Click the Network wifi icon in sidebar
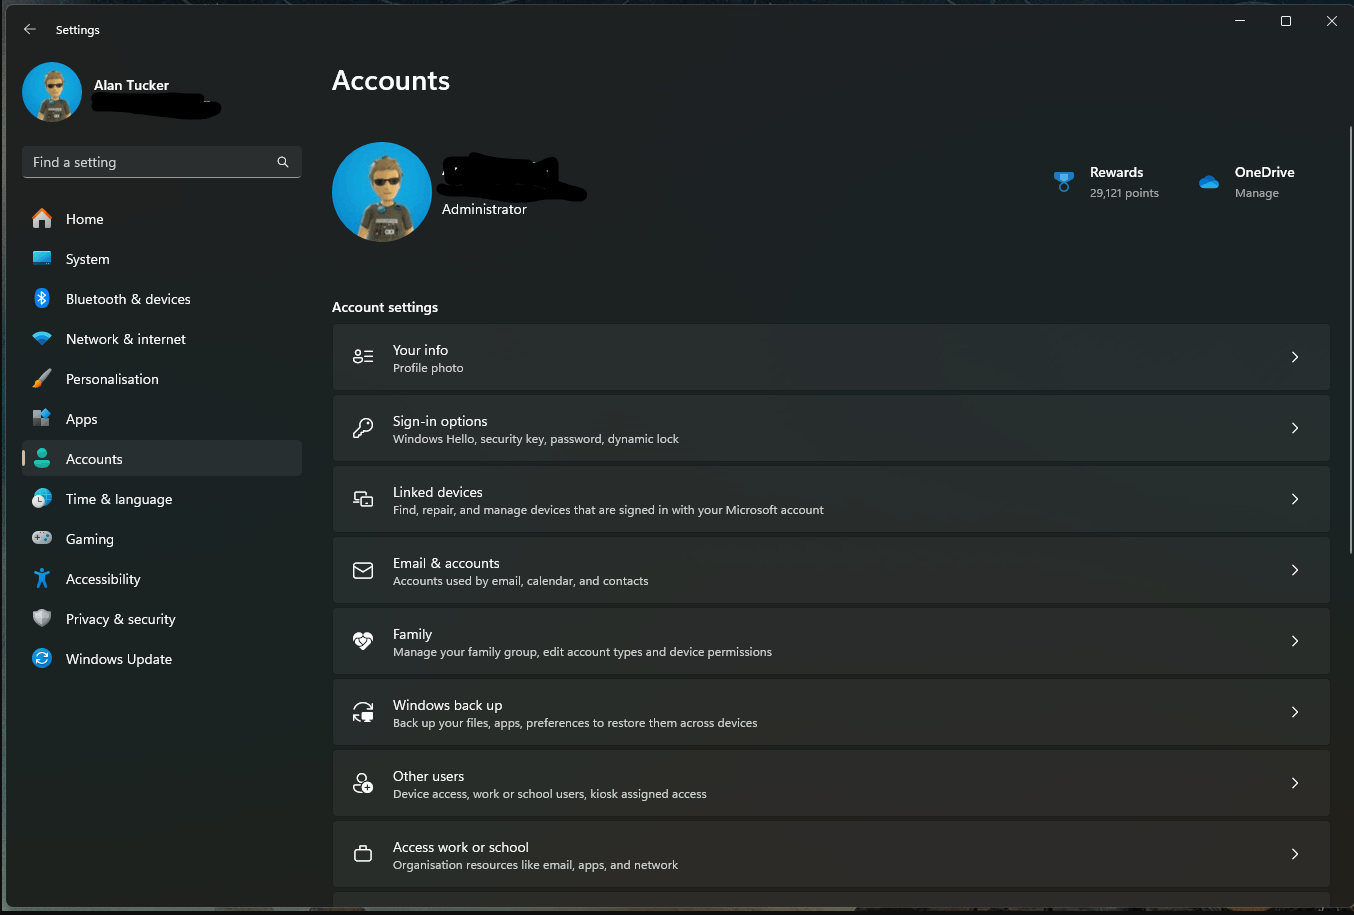The width and height of the screenshot is (1354, 915). coord(42,339)
